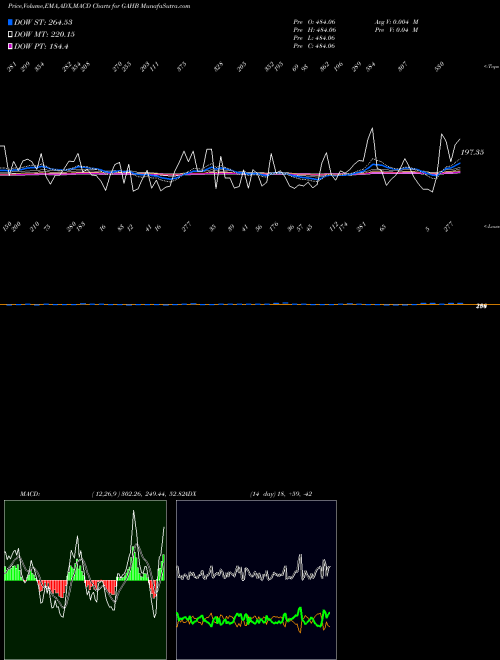Click the 'Pre O: 484.06' open value
Image resolution: width=500 pixels, height=660 pixels.
tap(314, 22)
